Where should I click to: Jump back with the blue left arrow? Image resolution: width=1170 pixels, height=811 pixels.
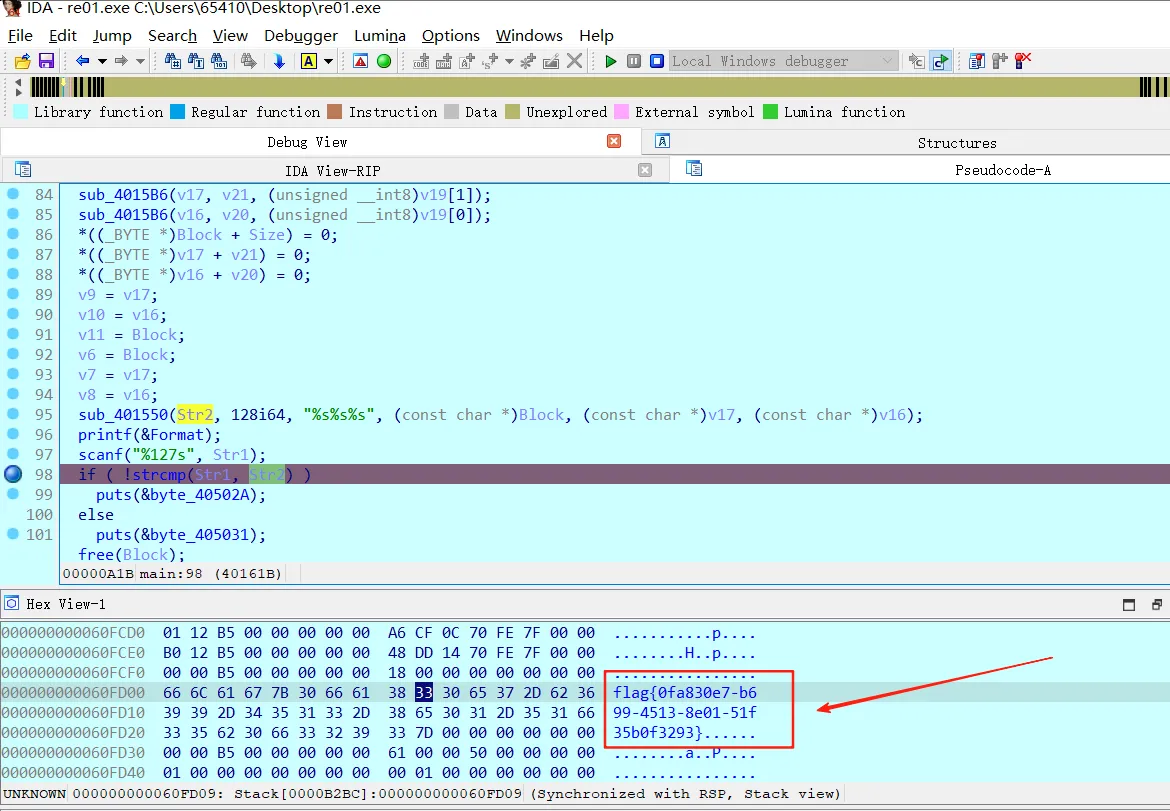click(83, 61)
